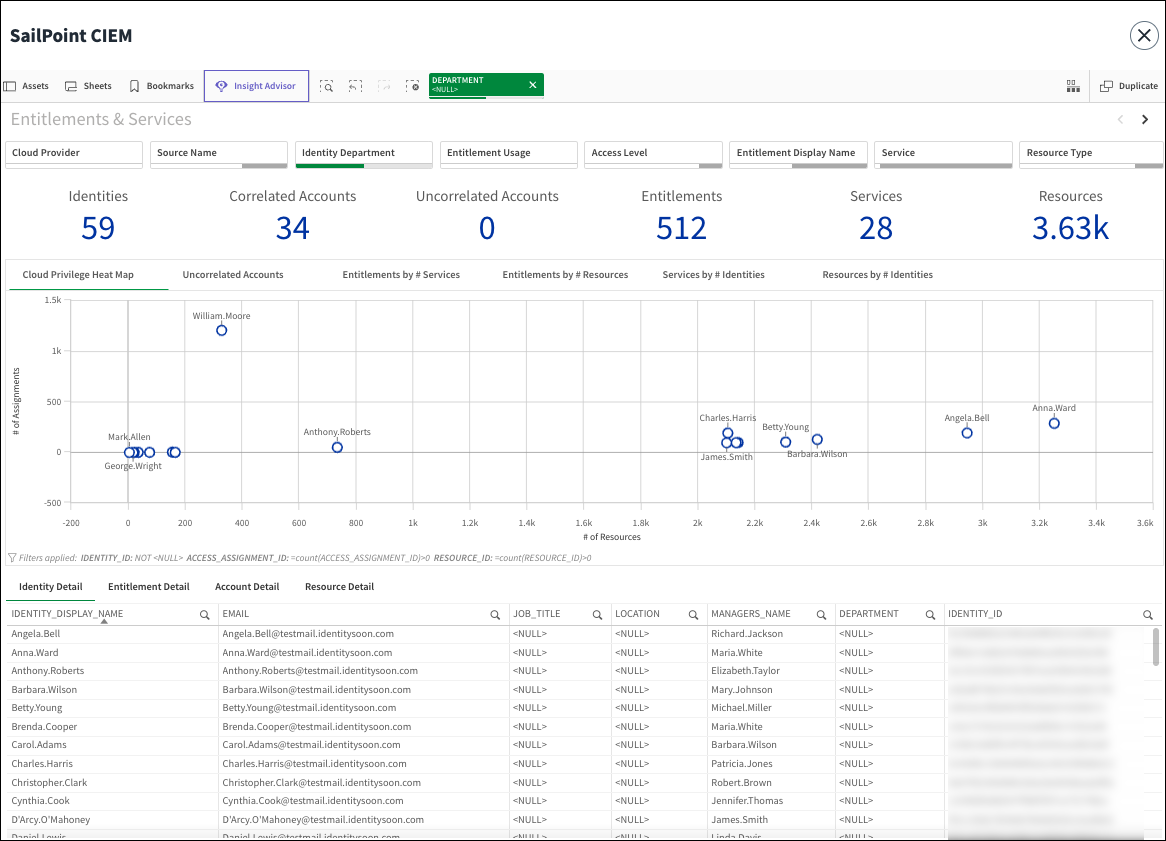
Task: Search the IDENTITY_ID column
Action: click(1148, 615)
